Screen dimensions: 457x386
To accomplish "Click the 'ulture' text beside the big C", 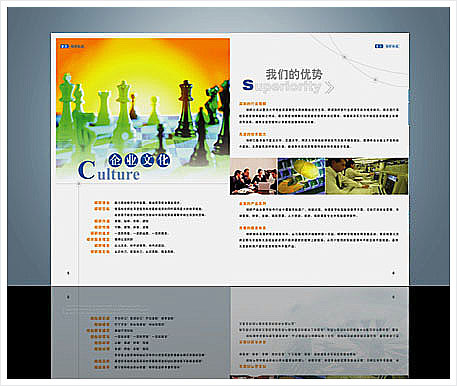I will pyautogui.click(x=119, y=174).
